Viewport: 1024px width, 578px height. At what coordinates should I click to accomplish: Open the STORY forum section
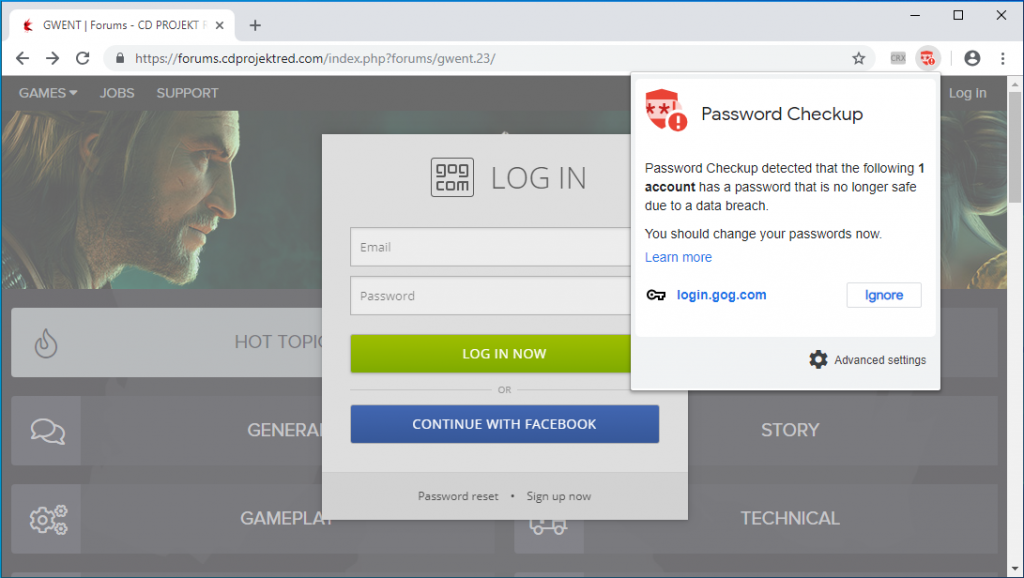click(790, 430)
